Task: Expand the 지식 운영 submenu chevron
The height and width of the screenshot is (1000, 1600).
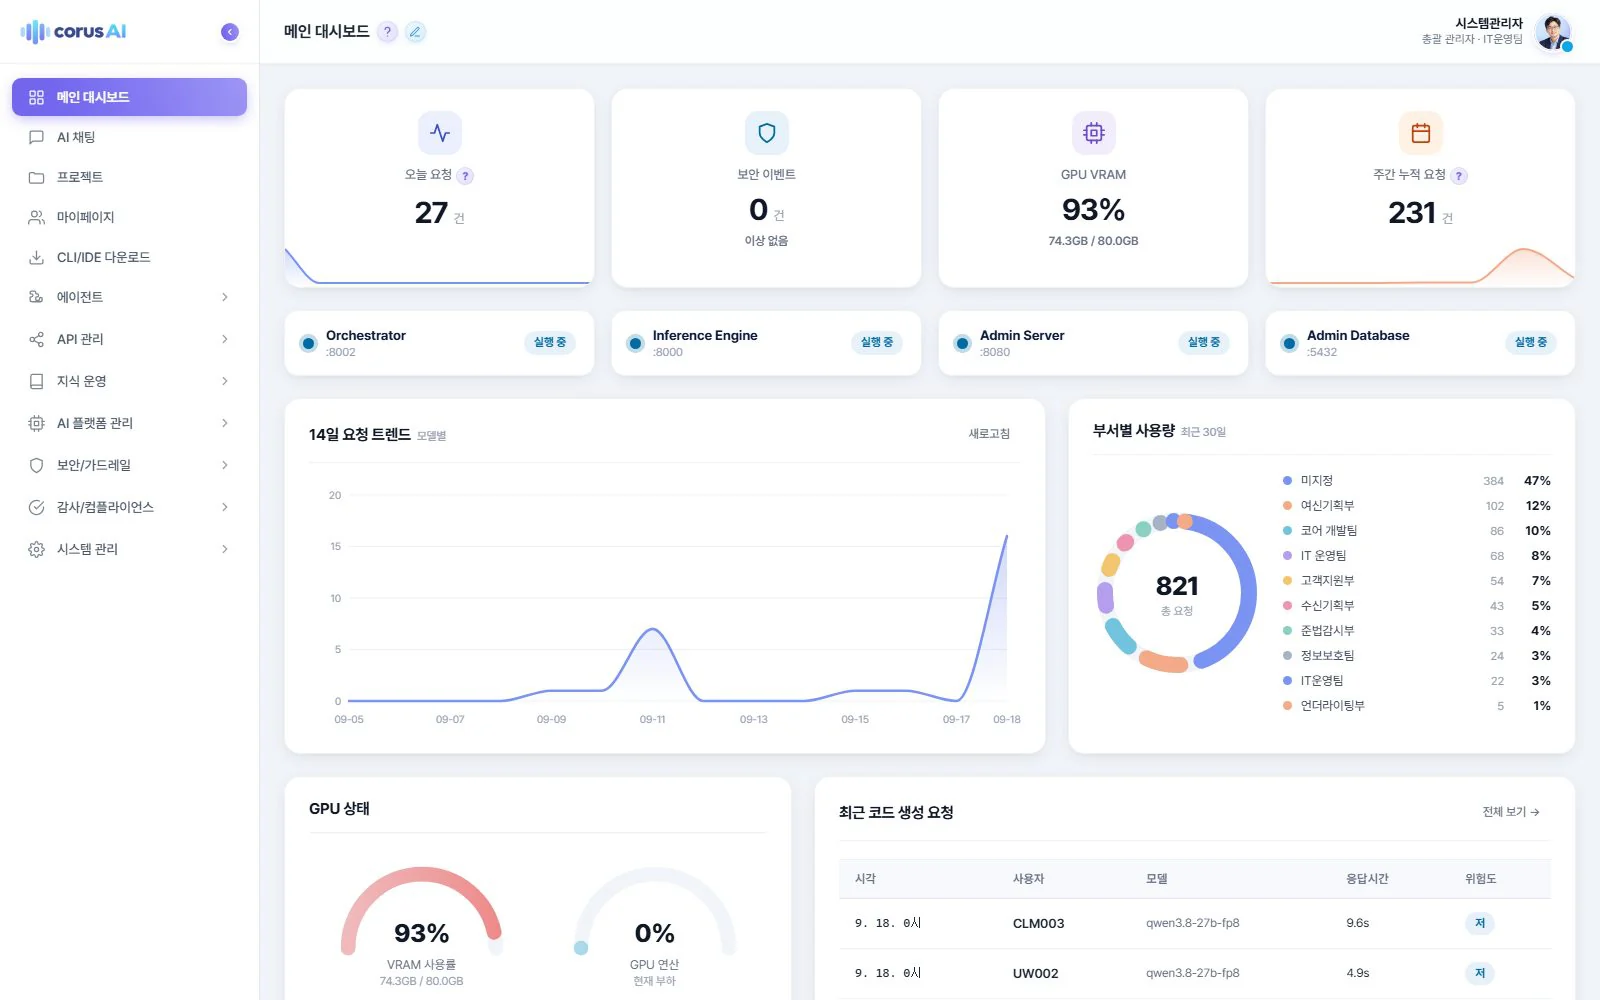Action: tap(225, 381)
